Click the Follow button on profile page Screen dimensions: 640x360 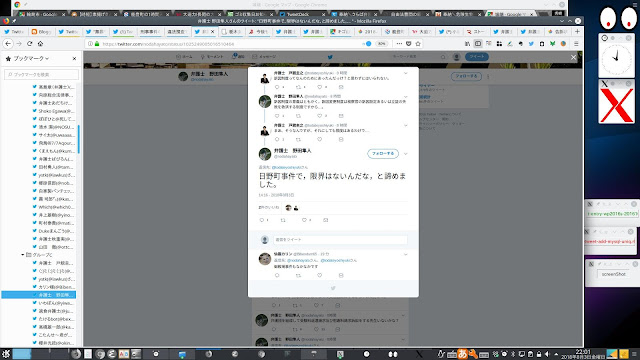tap(466, 76)
